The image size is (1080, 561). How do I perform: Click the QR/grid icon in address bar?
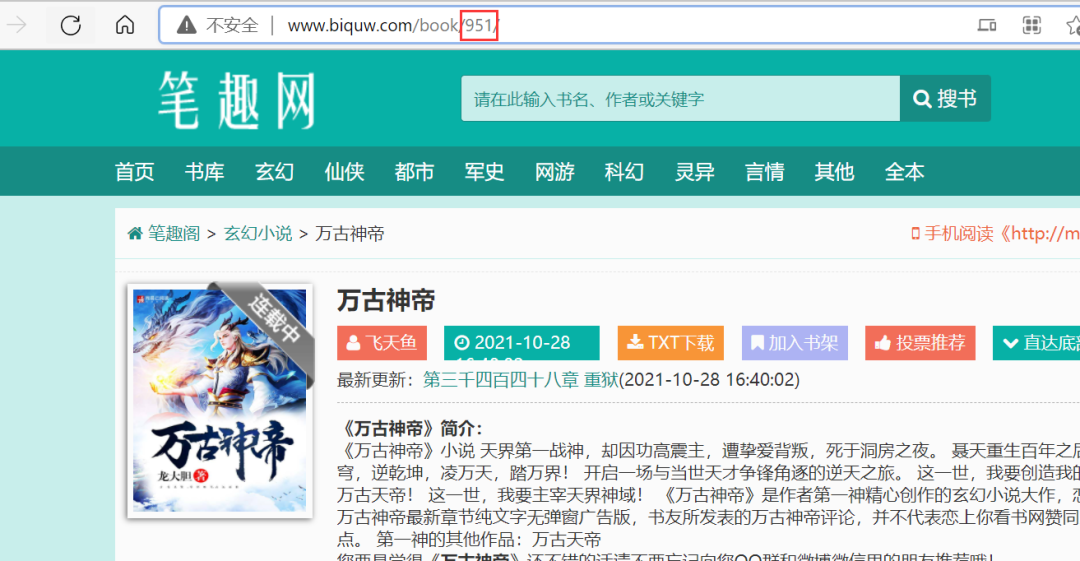coord(1031,26)
